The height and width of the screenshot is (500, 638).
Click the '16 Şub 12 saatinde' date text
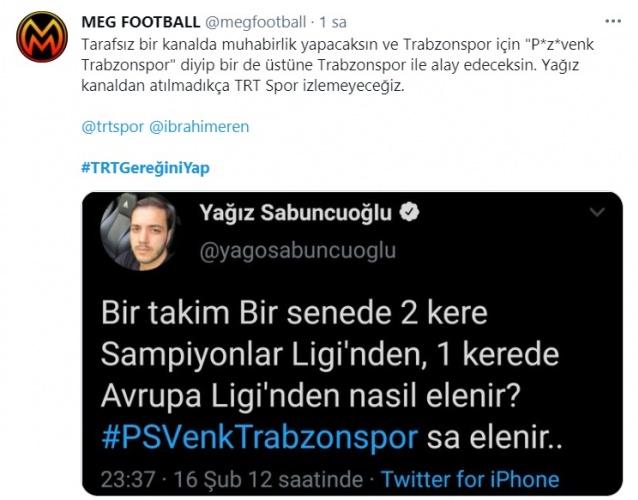[x=268, y=479]
